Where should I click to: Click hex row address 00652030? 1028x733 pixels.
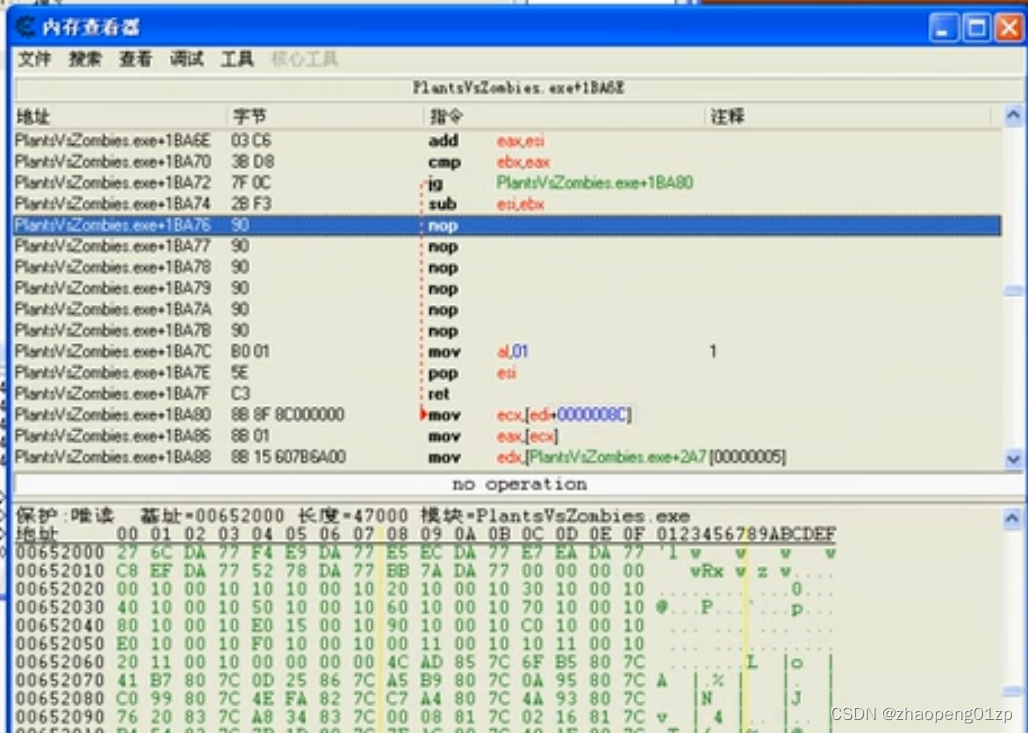point(60,607)
